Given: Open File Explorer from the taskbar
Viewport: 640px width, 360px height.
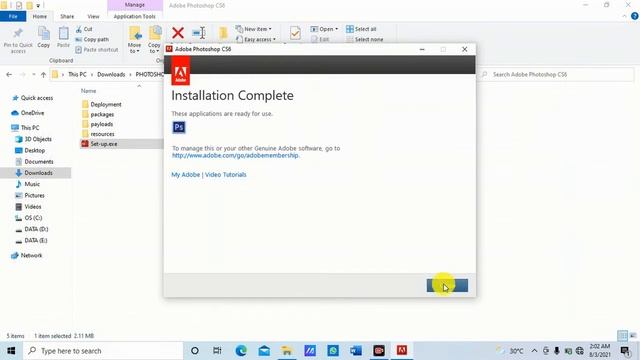Looking at the screenshot, I should tap(287, 351).
